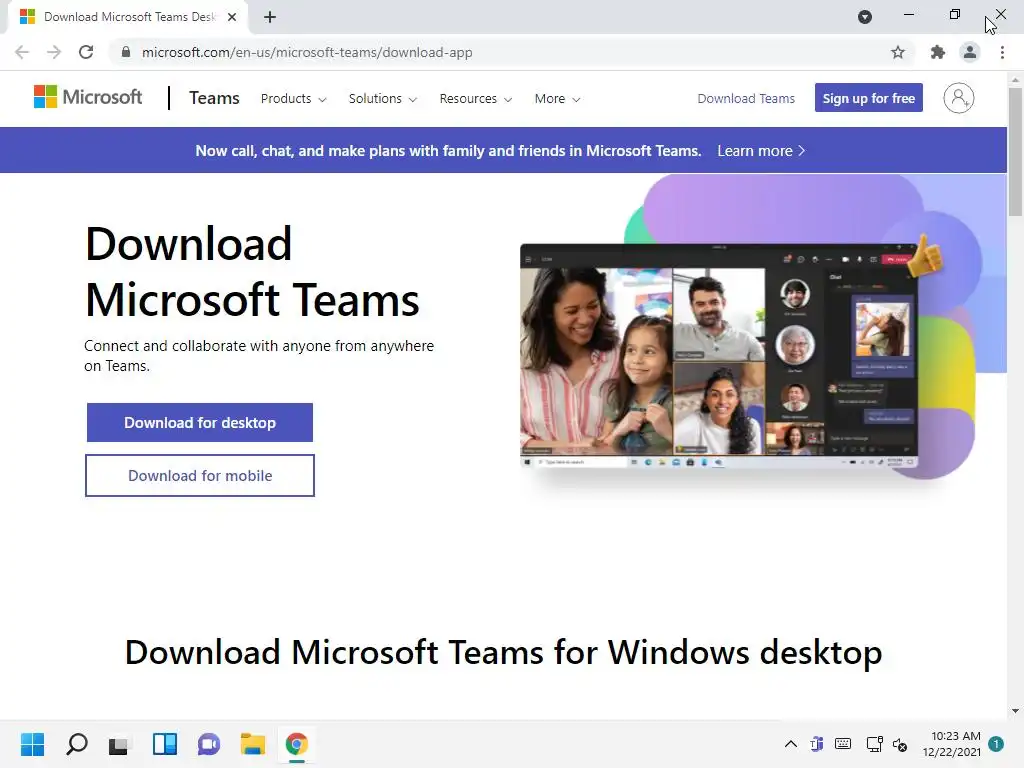1024x768 pixels.
Task: Reload the page with refresh icon
Action: coord(86,52)
